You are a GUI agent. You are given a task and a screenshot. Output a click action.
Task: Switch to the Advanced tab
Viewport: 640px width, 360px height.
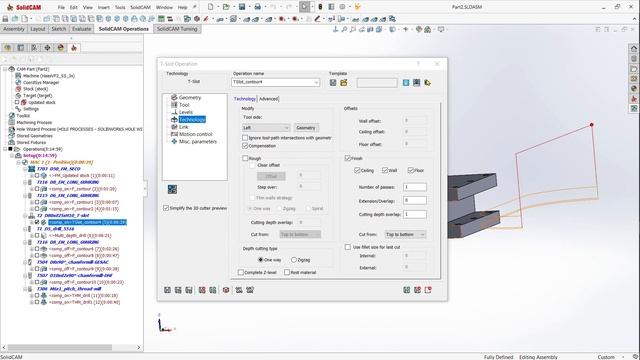pyautogui.click(x=269, y=99)
